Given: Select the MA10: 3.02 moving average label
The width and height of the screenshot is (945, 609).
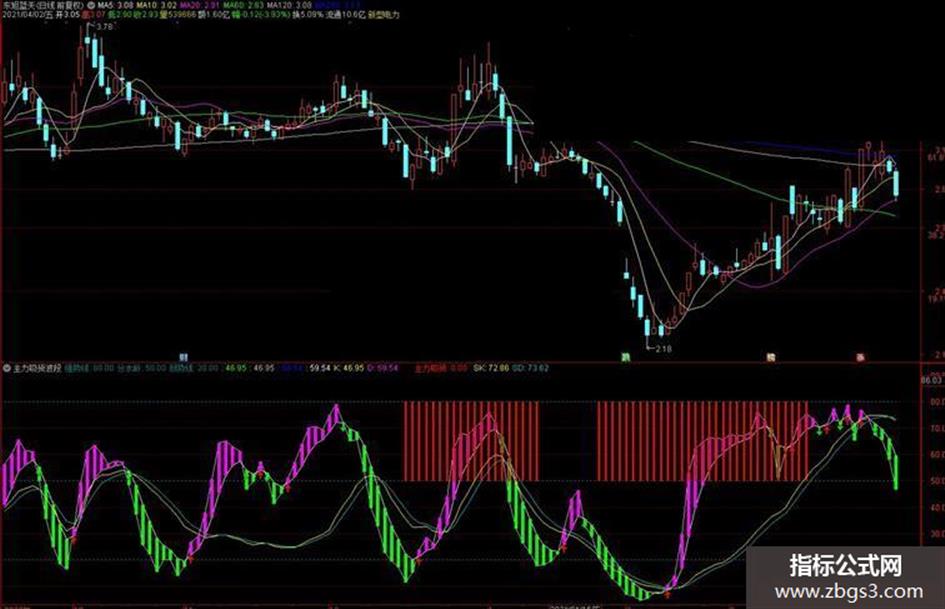Looking at the screenshot, I should point(156,5).
